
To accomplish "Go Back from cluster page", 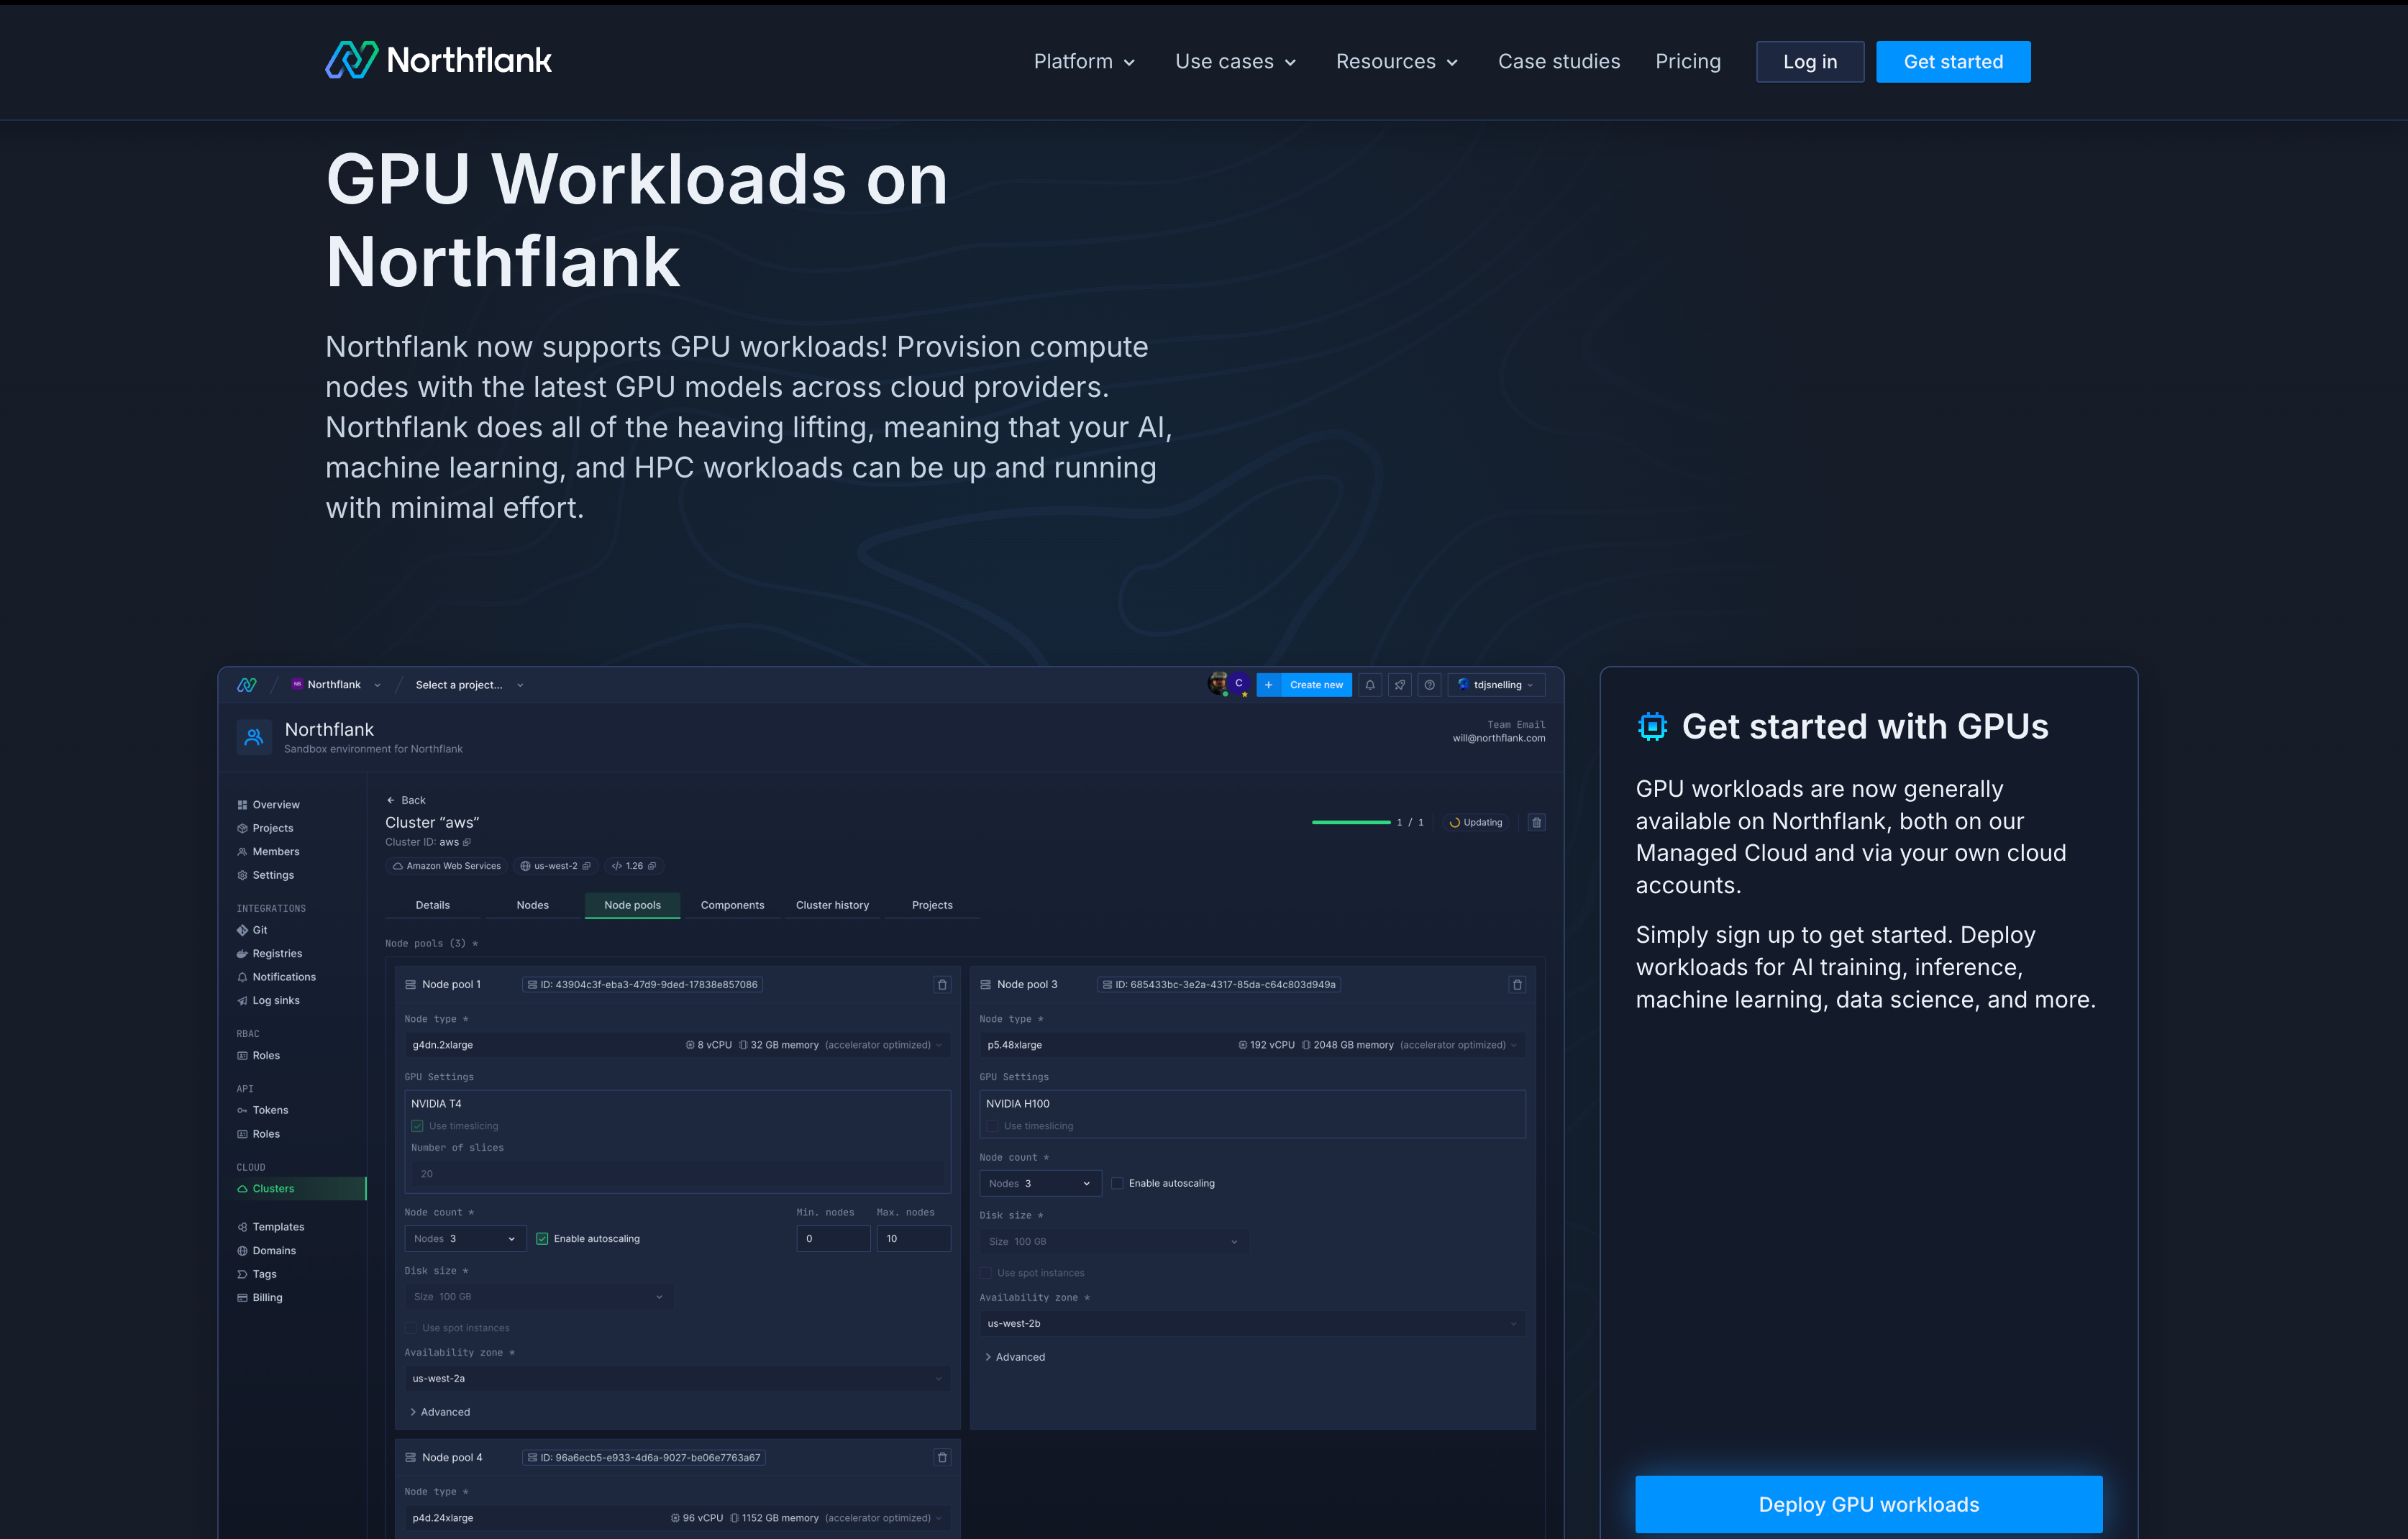I will pos(406,800).
